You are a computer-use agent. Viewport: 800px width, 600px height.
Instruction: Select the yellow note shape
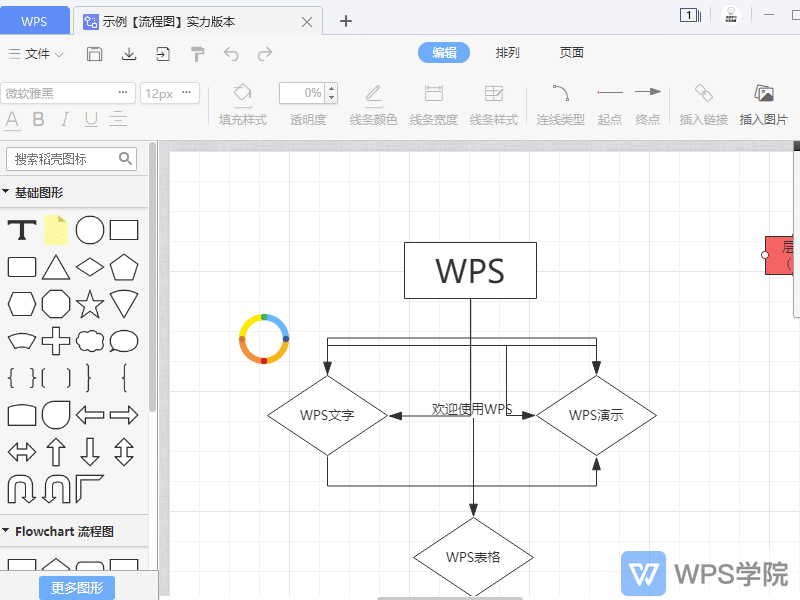click(x=56, y=230)
